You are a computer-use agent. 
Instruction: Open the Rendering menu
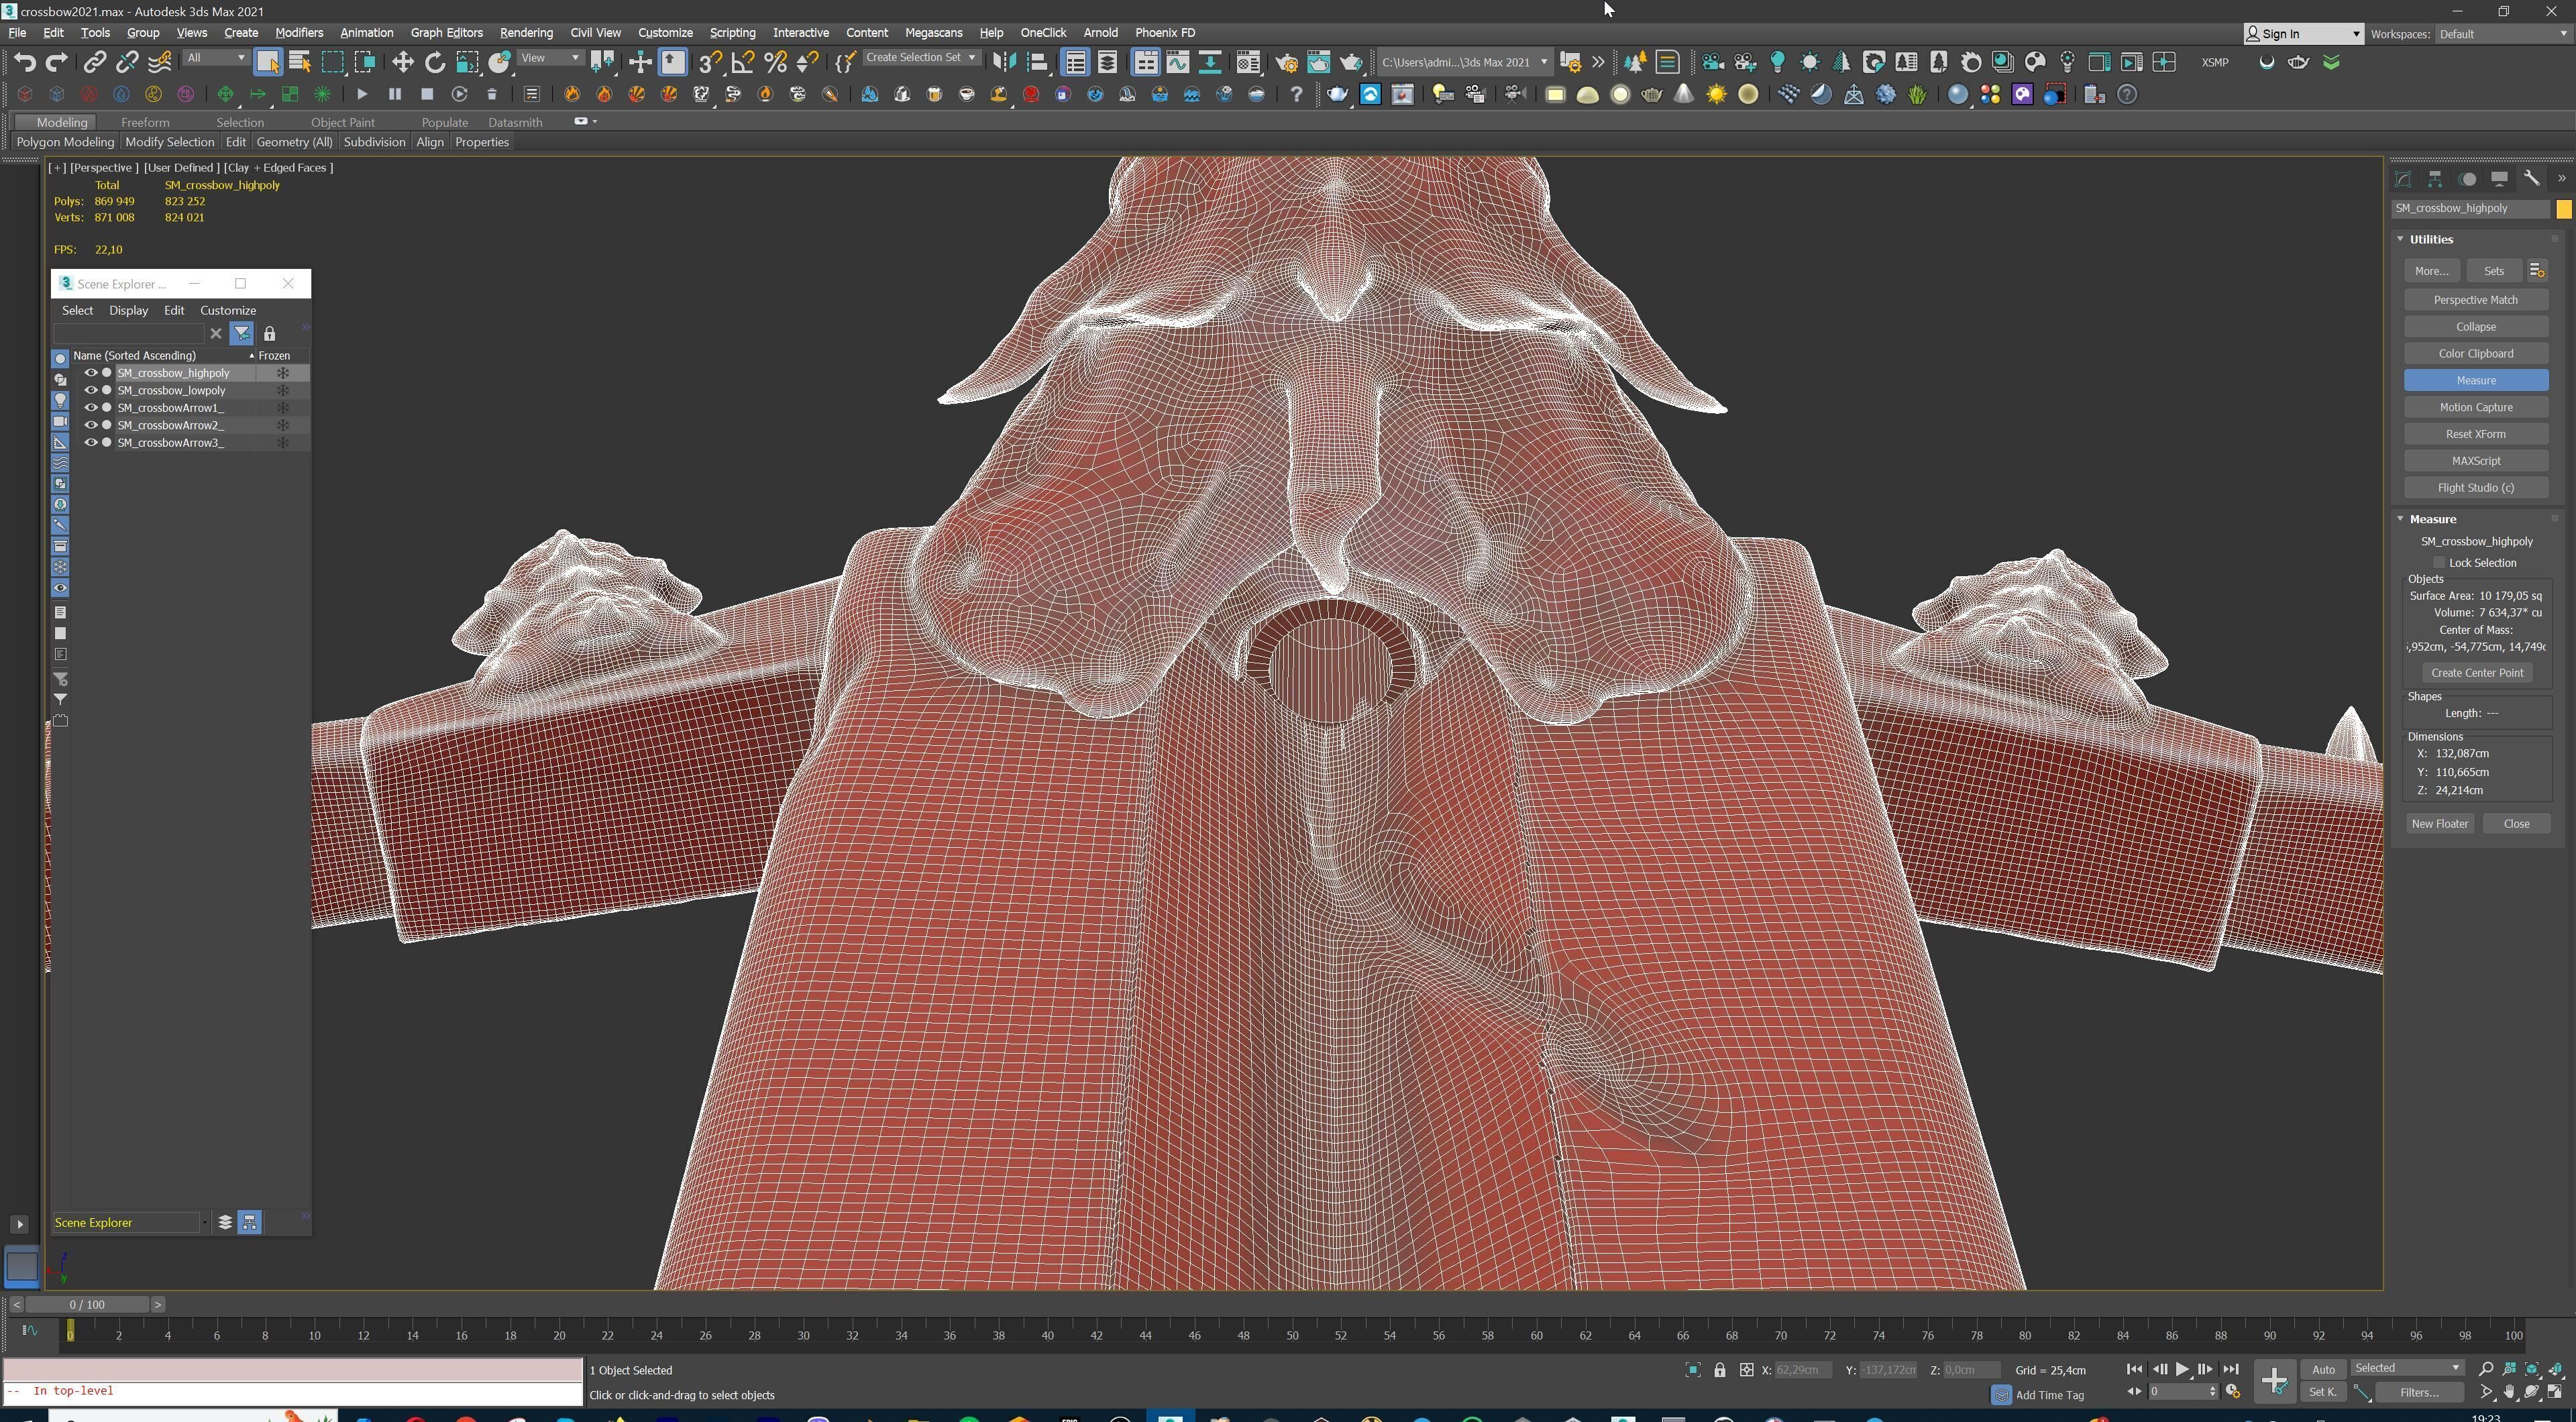(x=526, y=33)
